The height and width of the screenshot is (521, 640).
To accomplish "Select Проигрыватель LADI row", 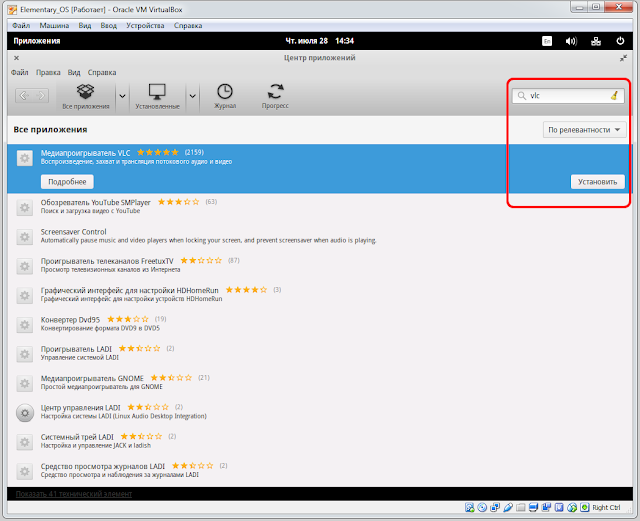I will pyautogui.click(x=320, y=354).
